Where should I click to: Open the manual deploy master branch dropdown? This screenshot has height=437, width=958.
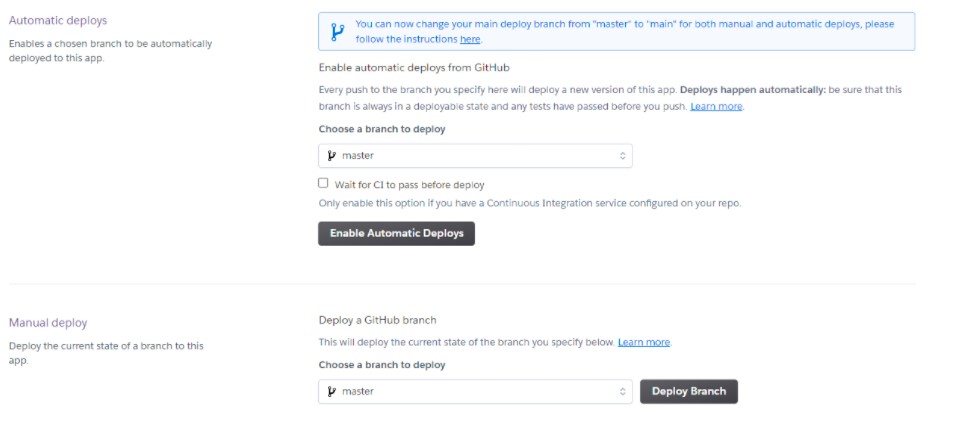tap(475, 391)
